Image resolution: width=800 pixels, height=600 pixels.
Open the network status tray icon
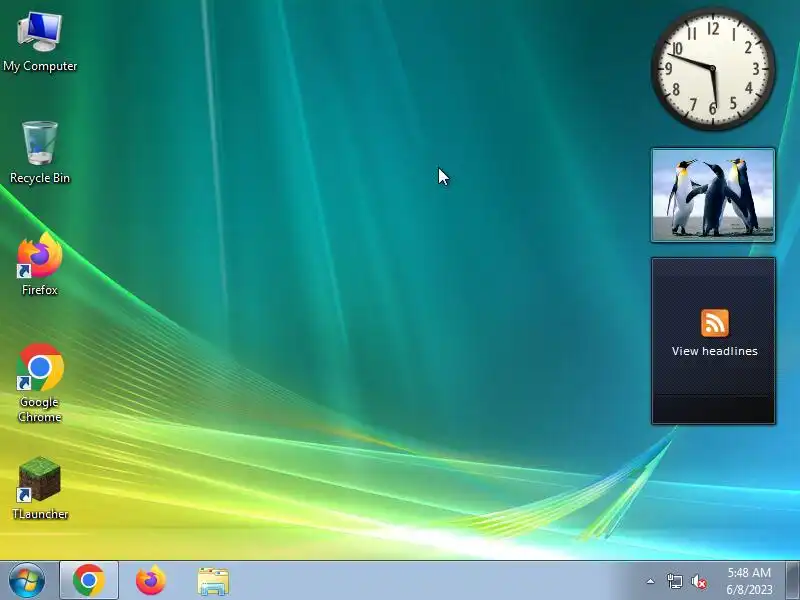coord(674,581)
